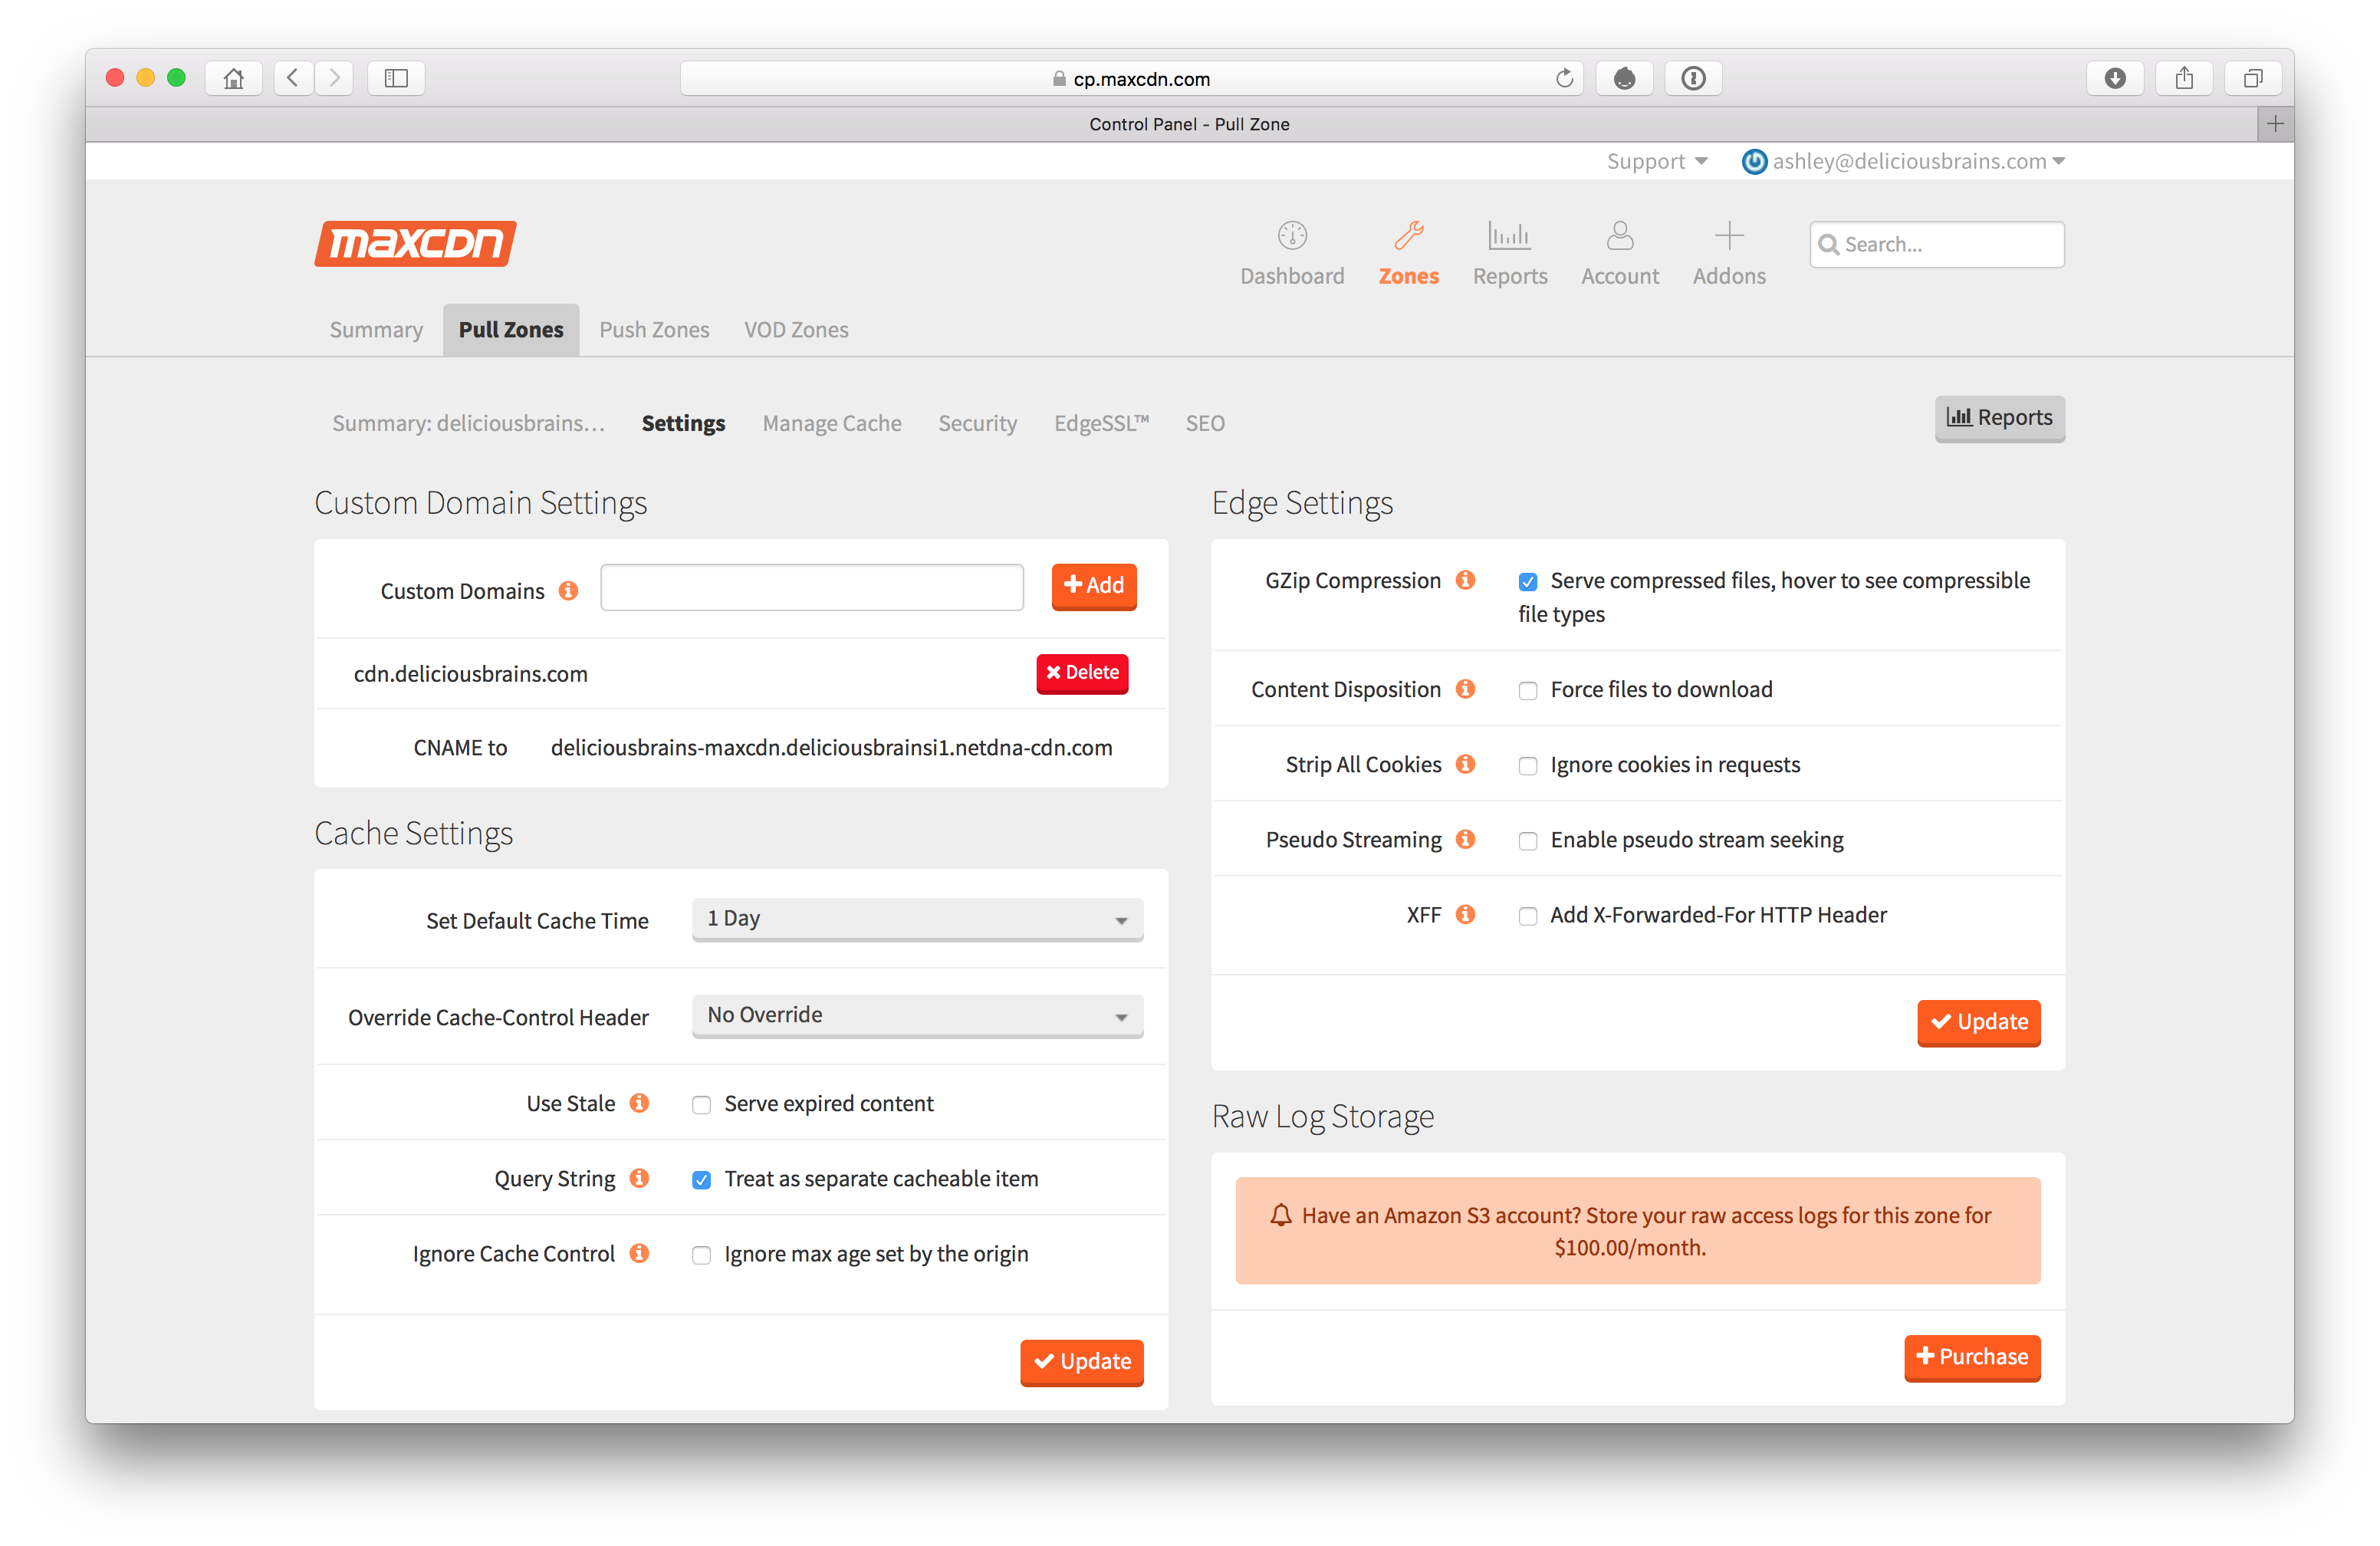Click the Addons plus icon
This screenshot has width=2380, height=1546.
pyautogui.click(x=1729, y=236)
